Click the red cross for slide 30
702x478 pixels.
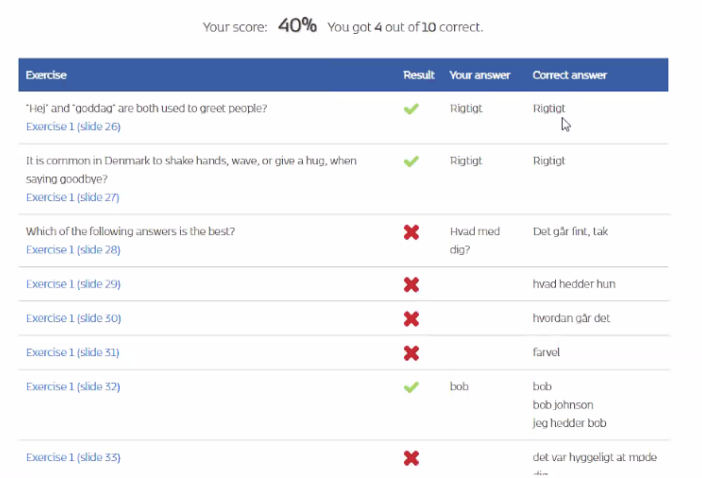[411, 319]
